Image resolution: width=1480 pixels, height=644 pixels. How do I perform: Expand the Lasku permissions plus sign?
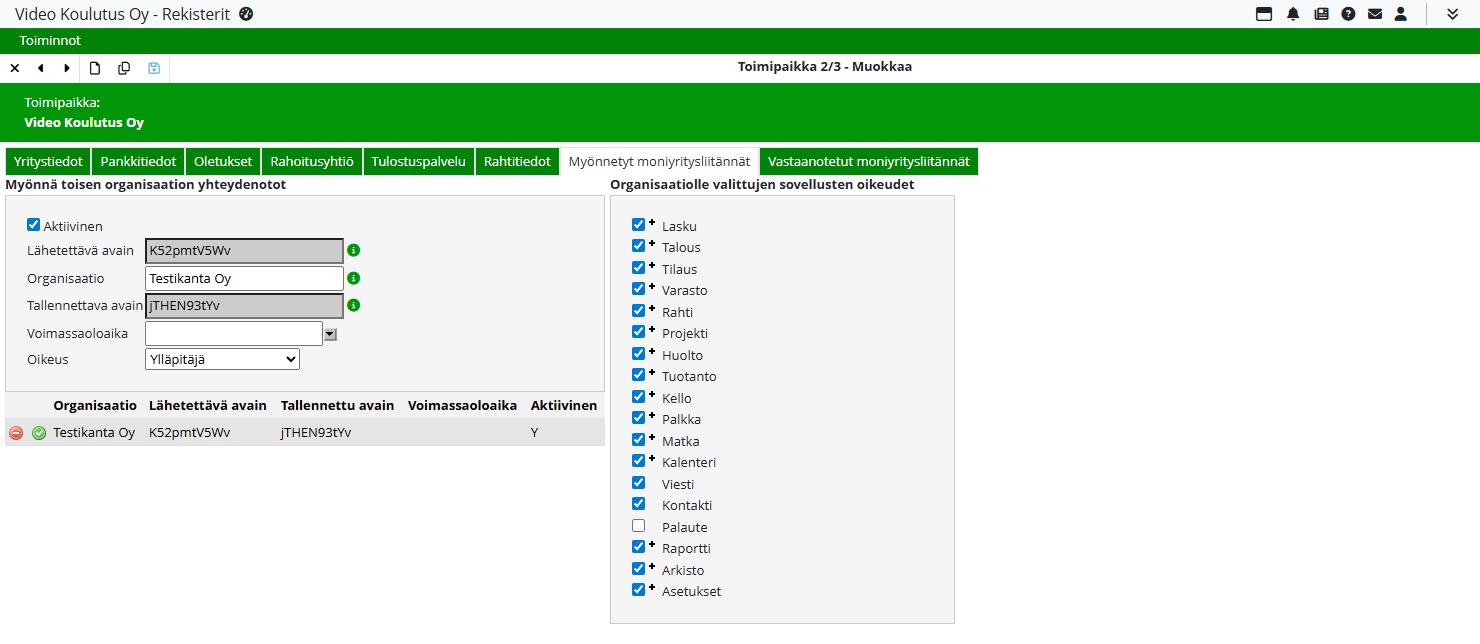(652, 222)
